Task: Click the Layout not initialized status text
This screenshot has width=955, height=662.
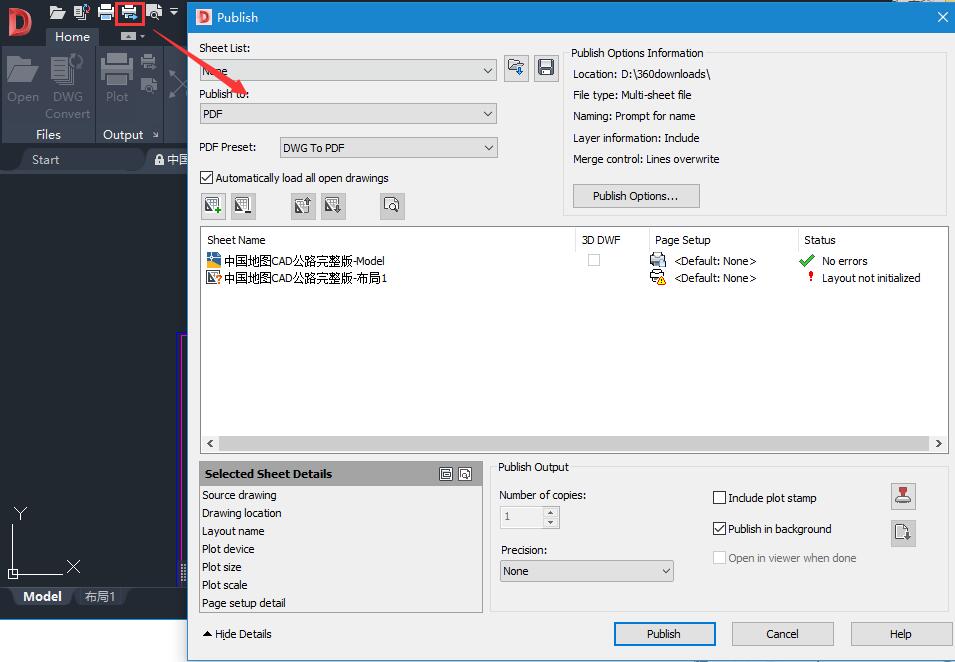Action: click(871, 278)
